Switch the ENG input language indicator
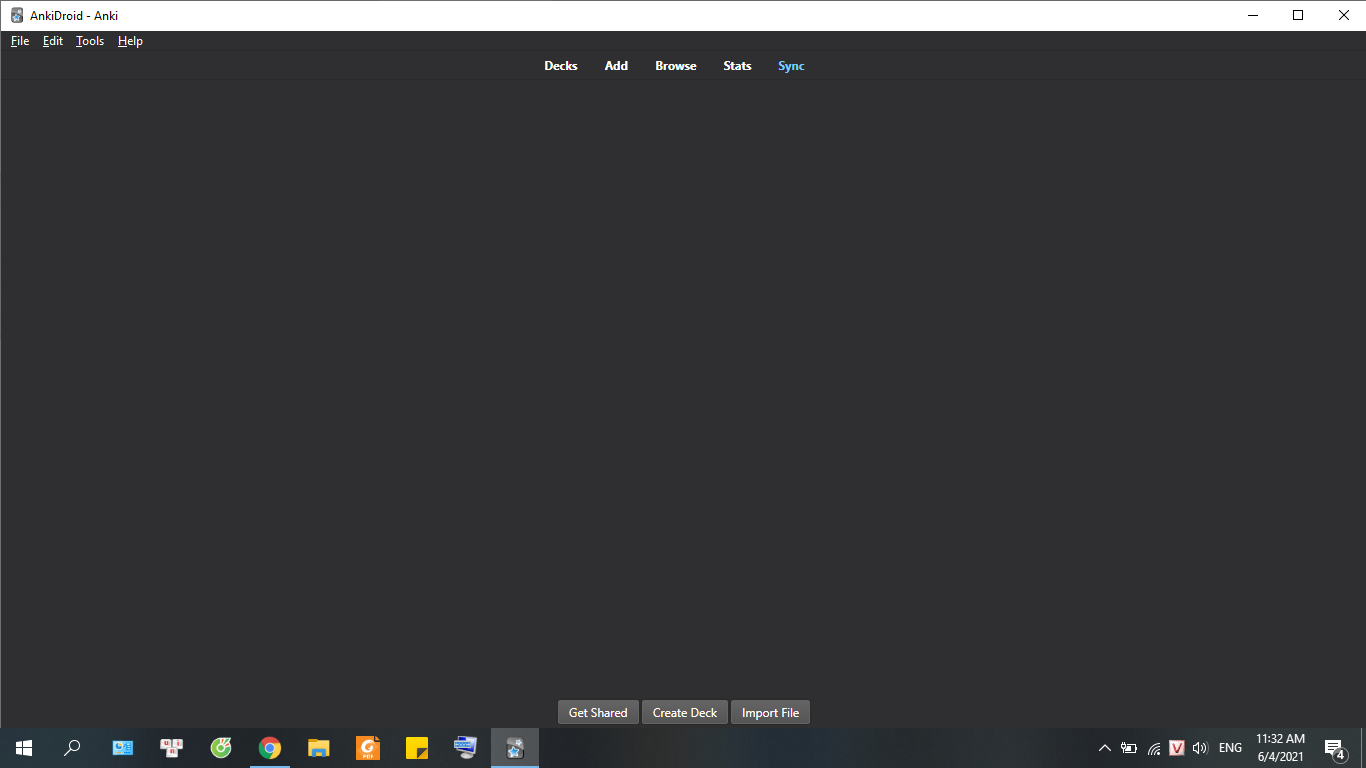 pos(1230,748)
